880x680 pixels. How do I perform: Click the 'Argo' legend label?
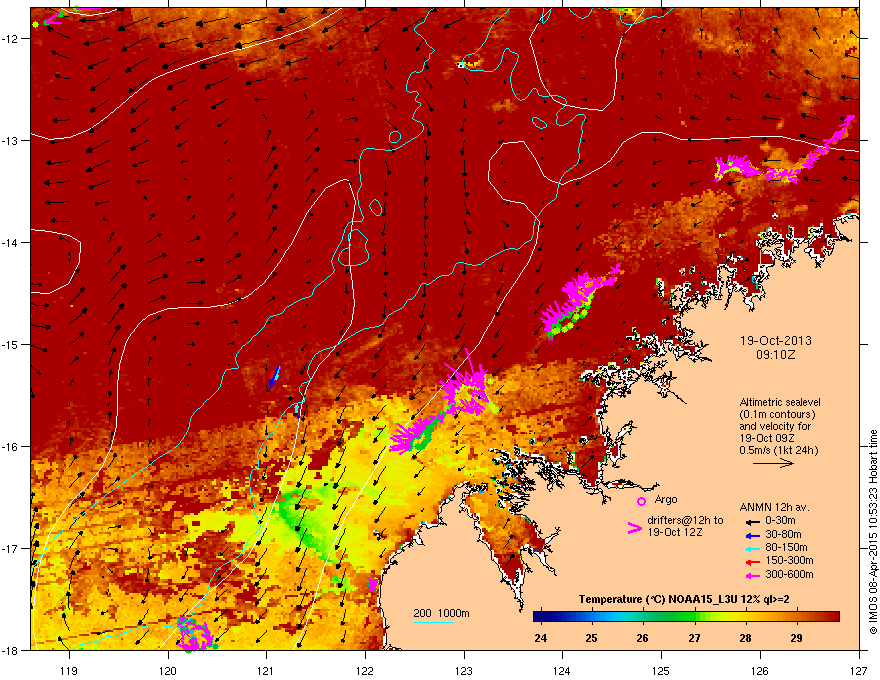(666, 499)
